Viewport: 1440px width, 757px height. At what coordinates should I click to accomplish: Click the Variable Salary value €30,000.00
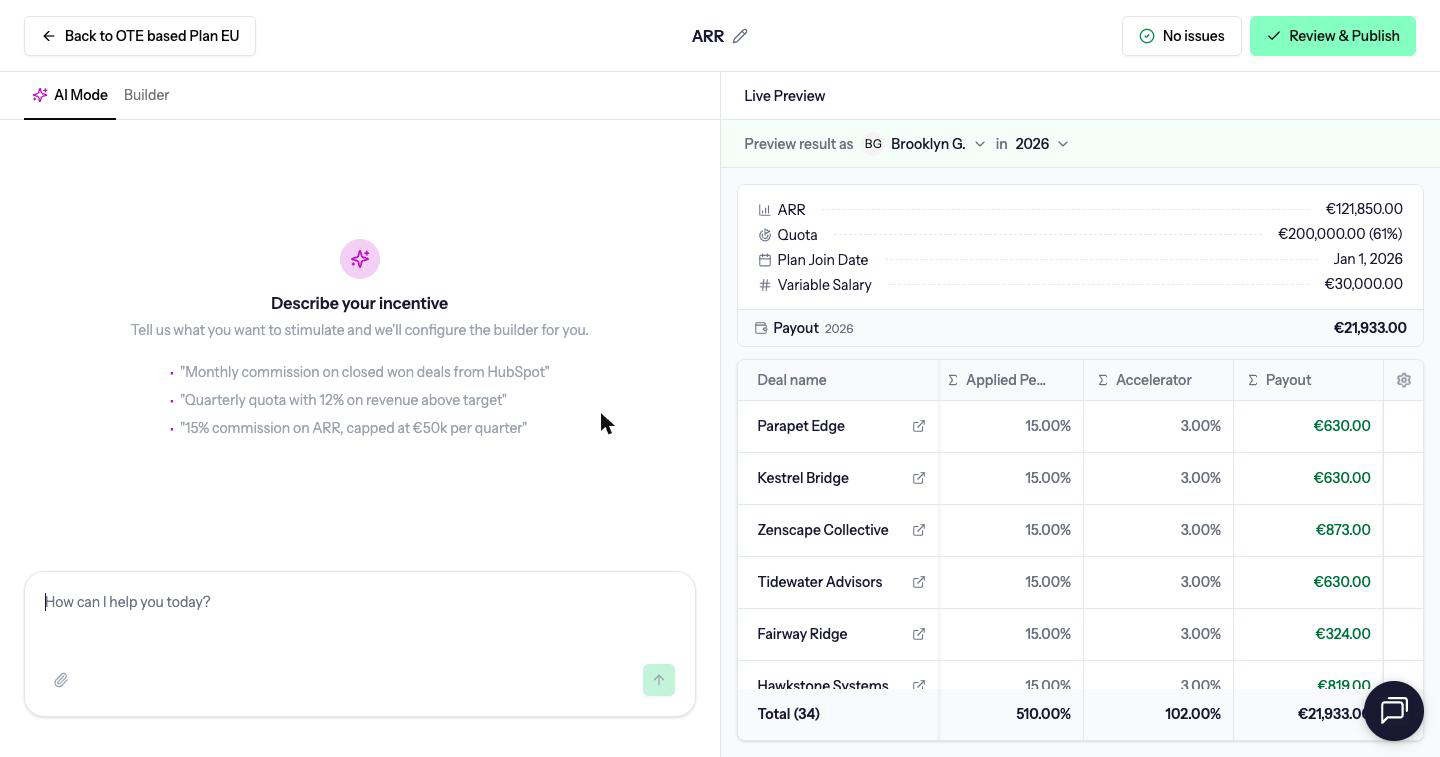coord(1364,284)
